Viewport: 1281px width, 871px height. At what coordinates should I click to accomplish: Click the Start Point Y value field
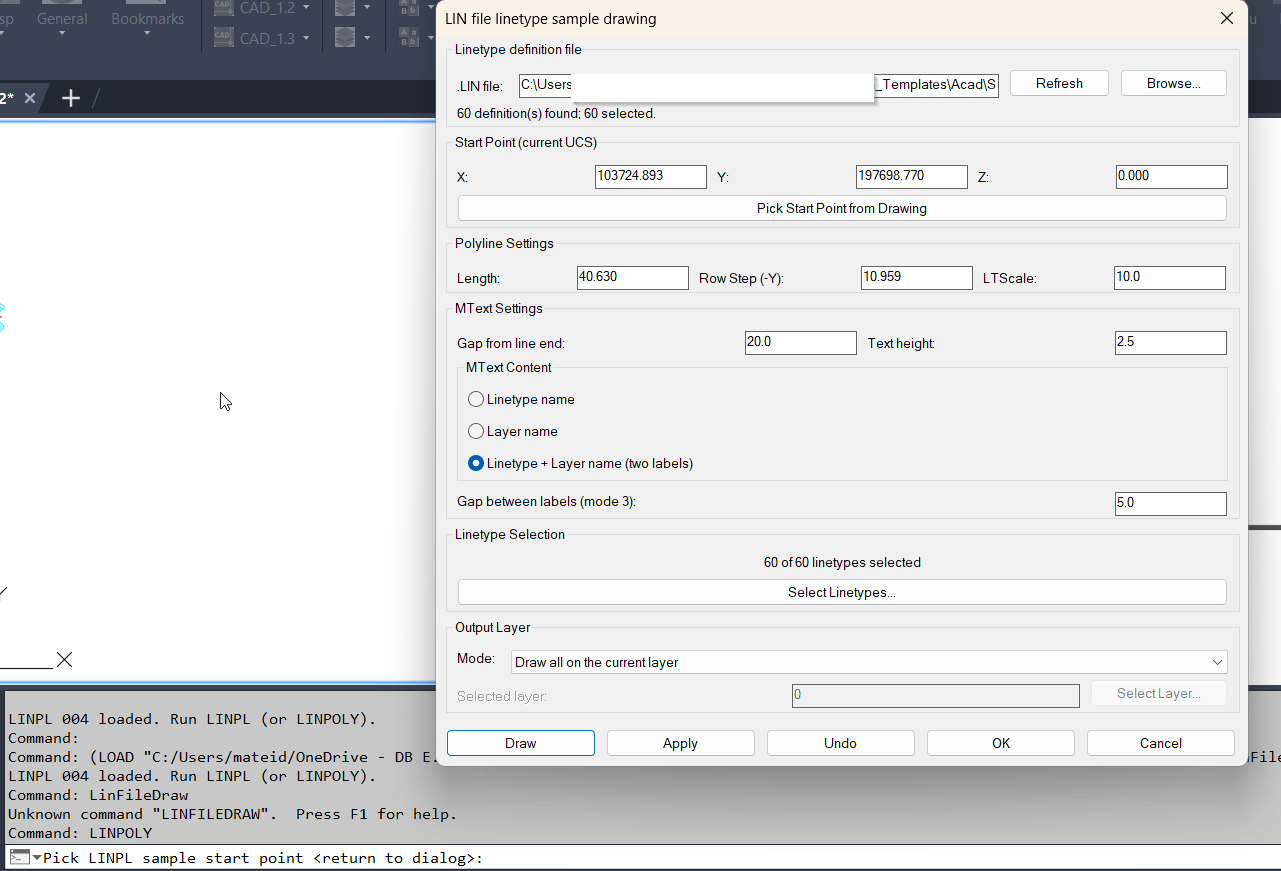(x=912, y=176)
